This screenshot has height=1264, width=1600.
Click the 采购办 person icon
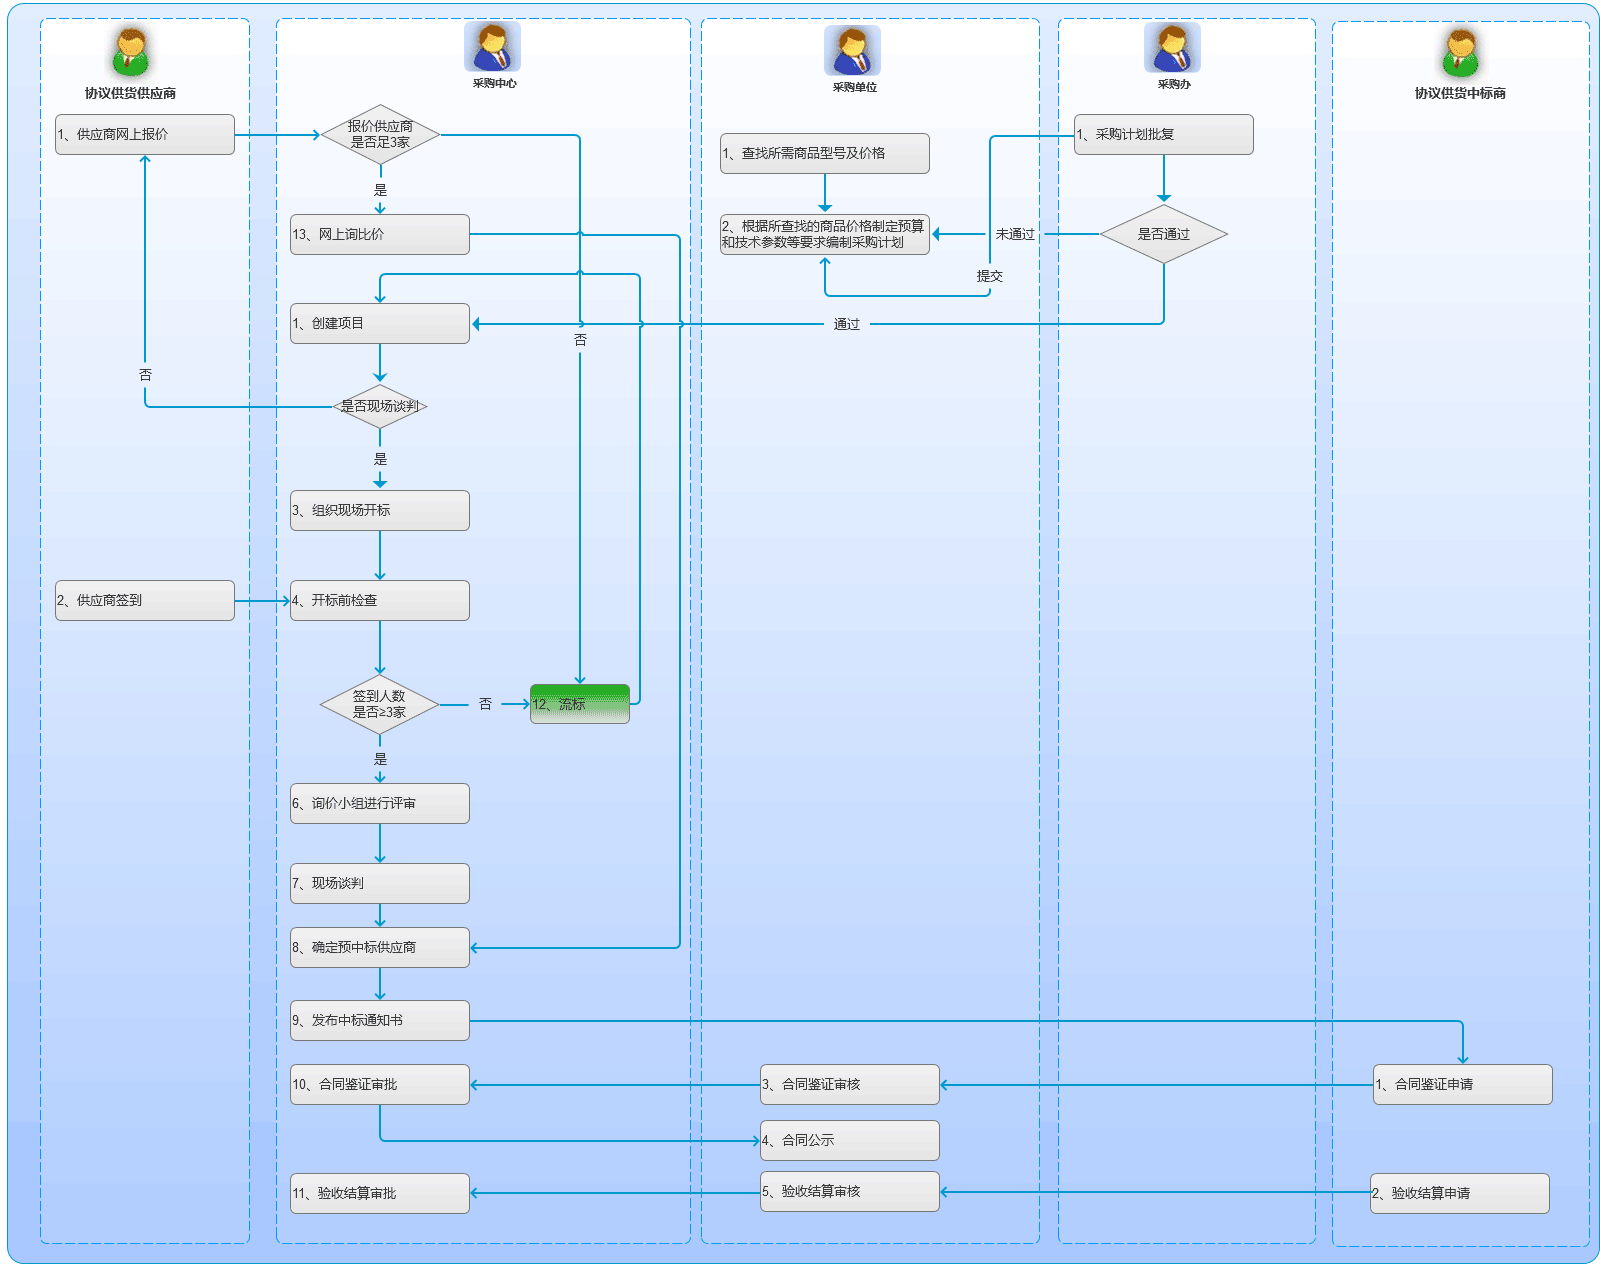(x=1172, y=48)
